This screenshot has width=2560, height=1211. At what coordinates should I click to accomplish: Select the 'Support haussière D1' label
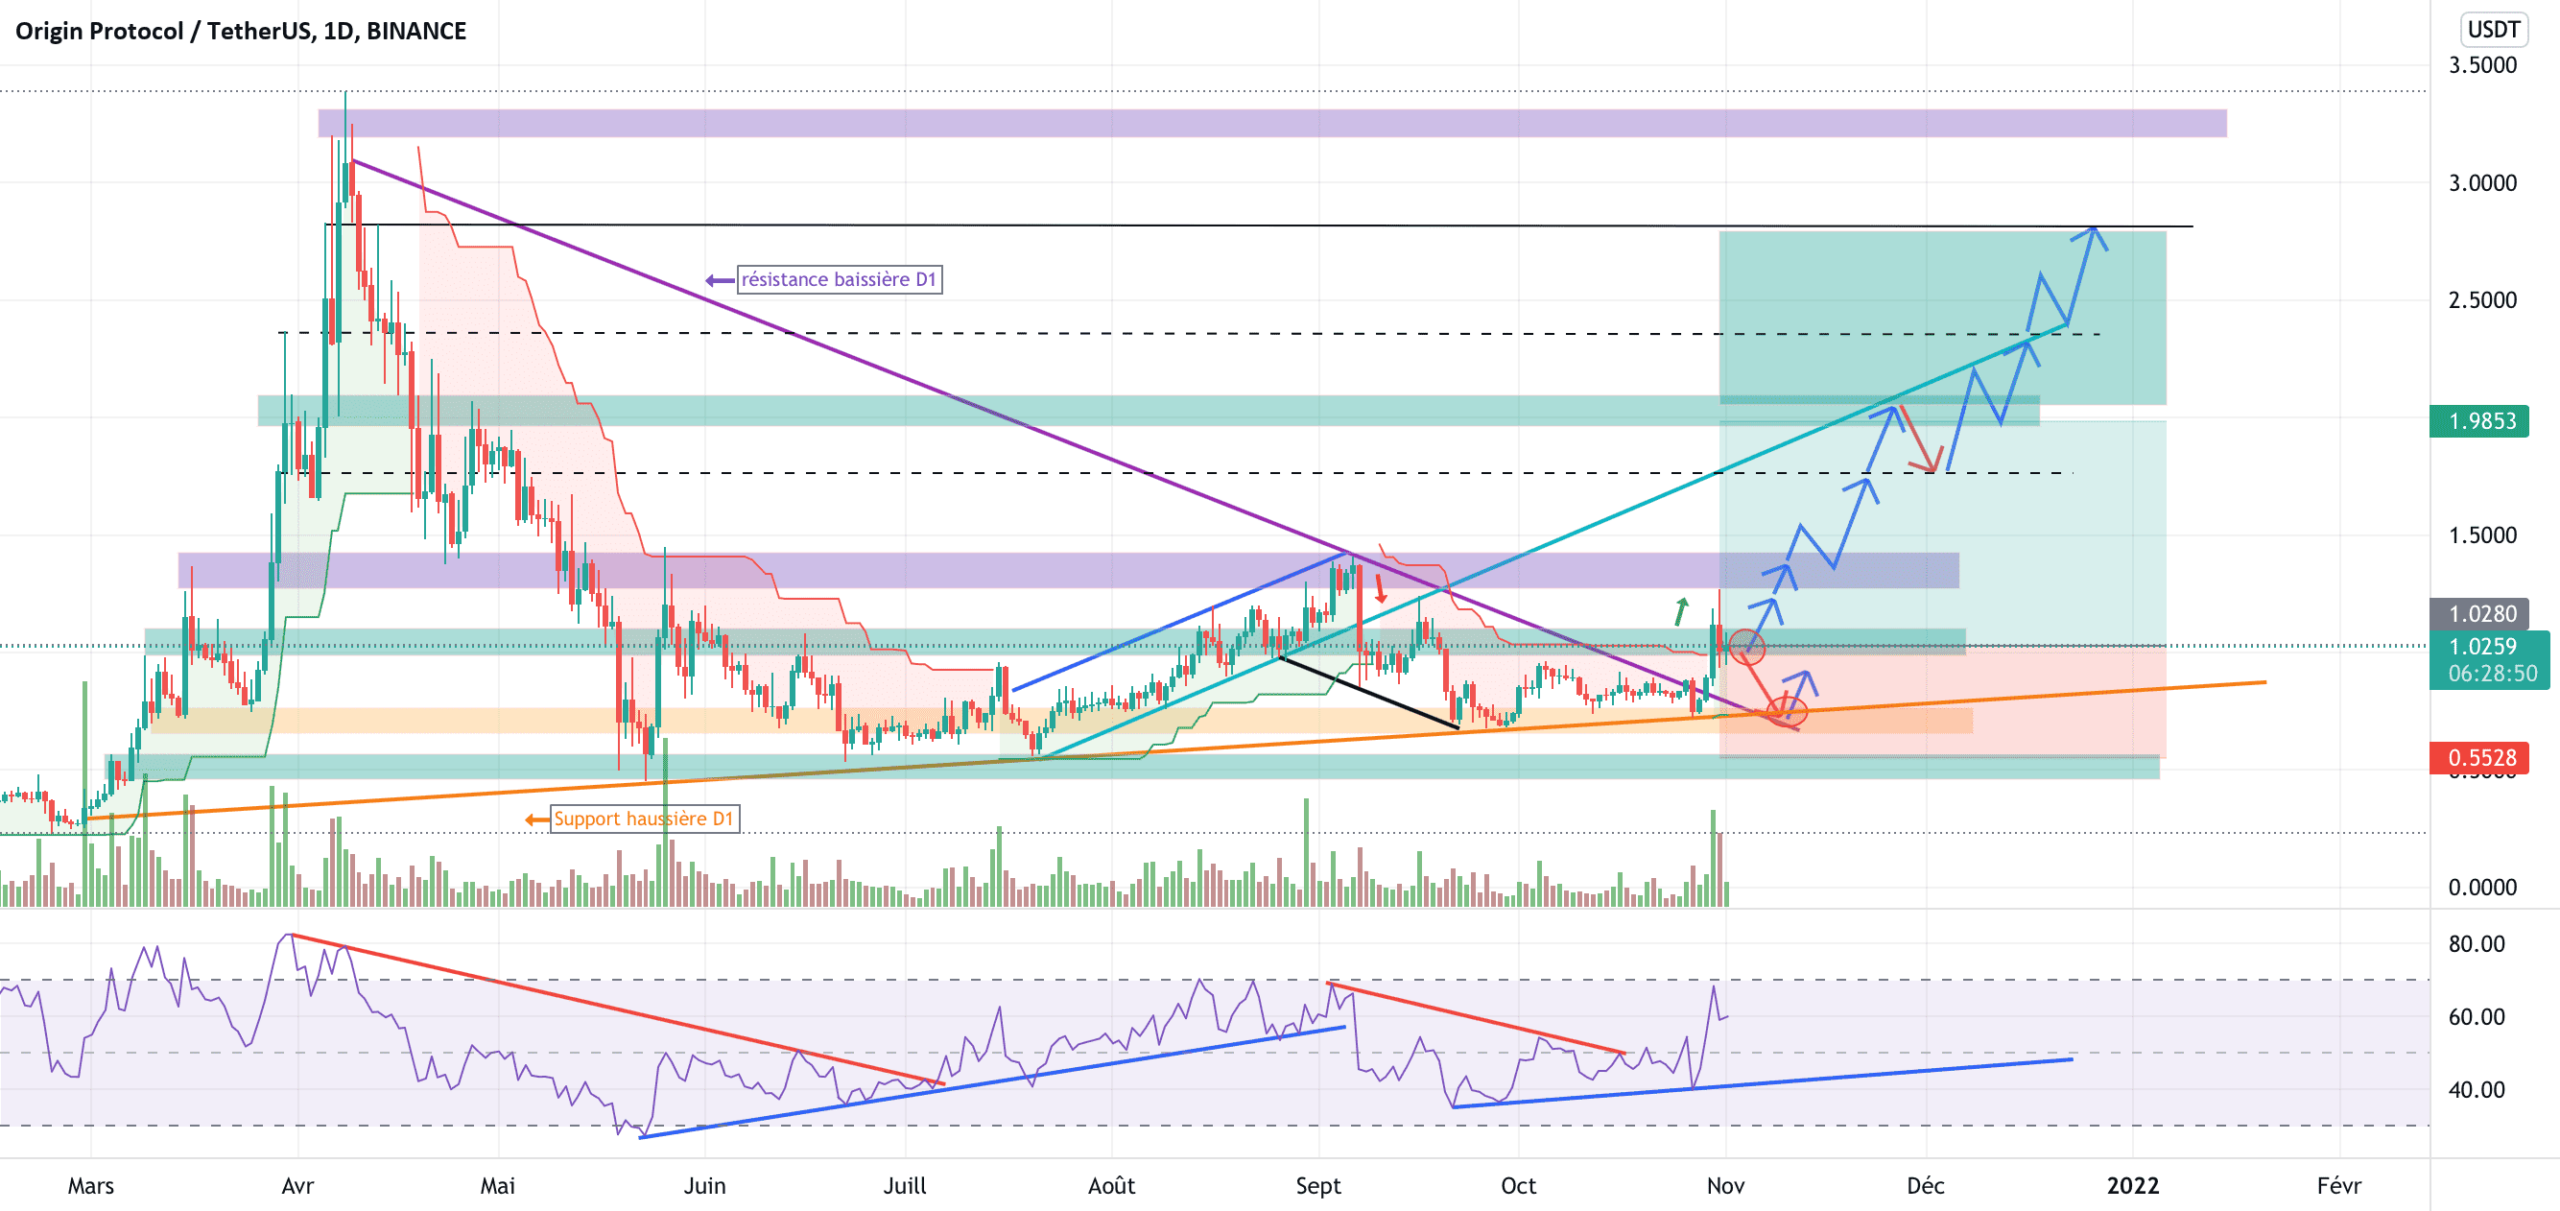coord(644,819)
